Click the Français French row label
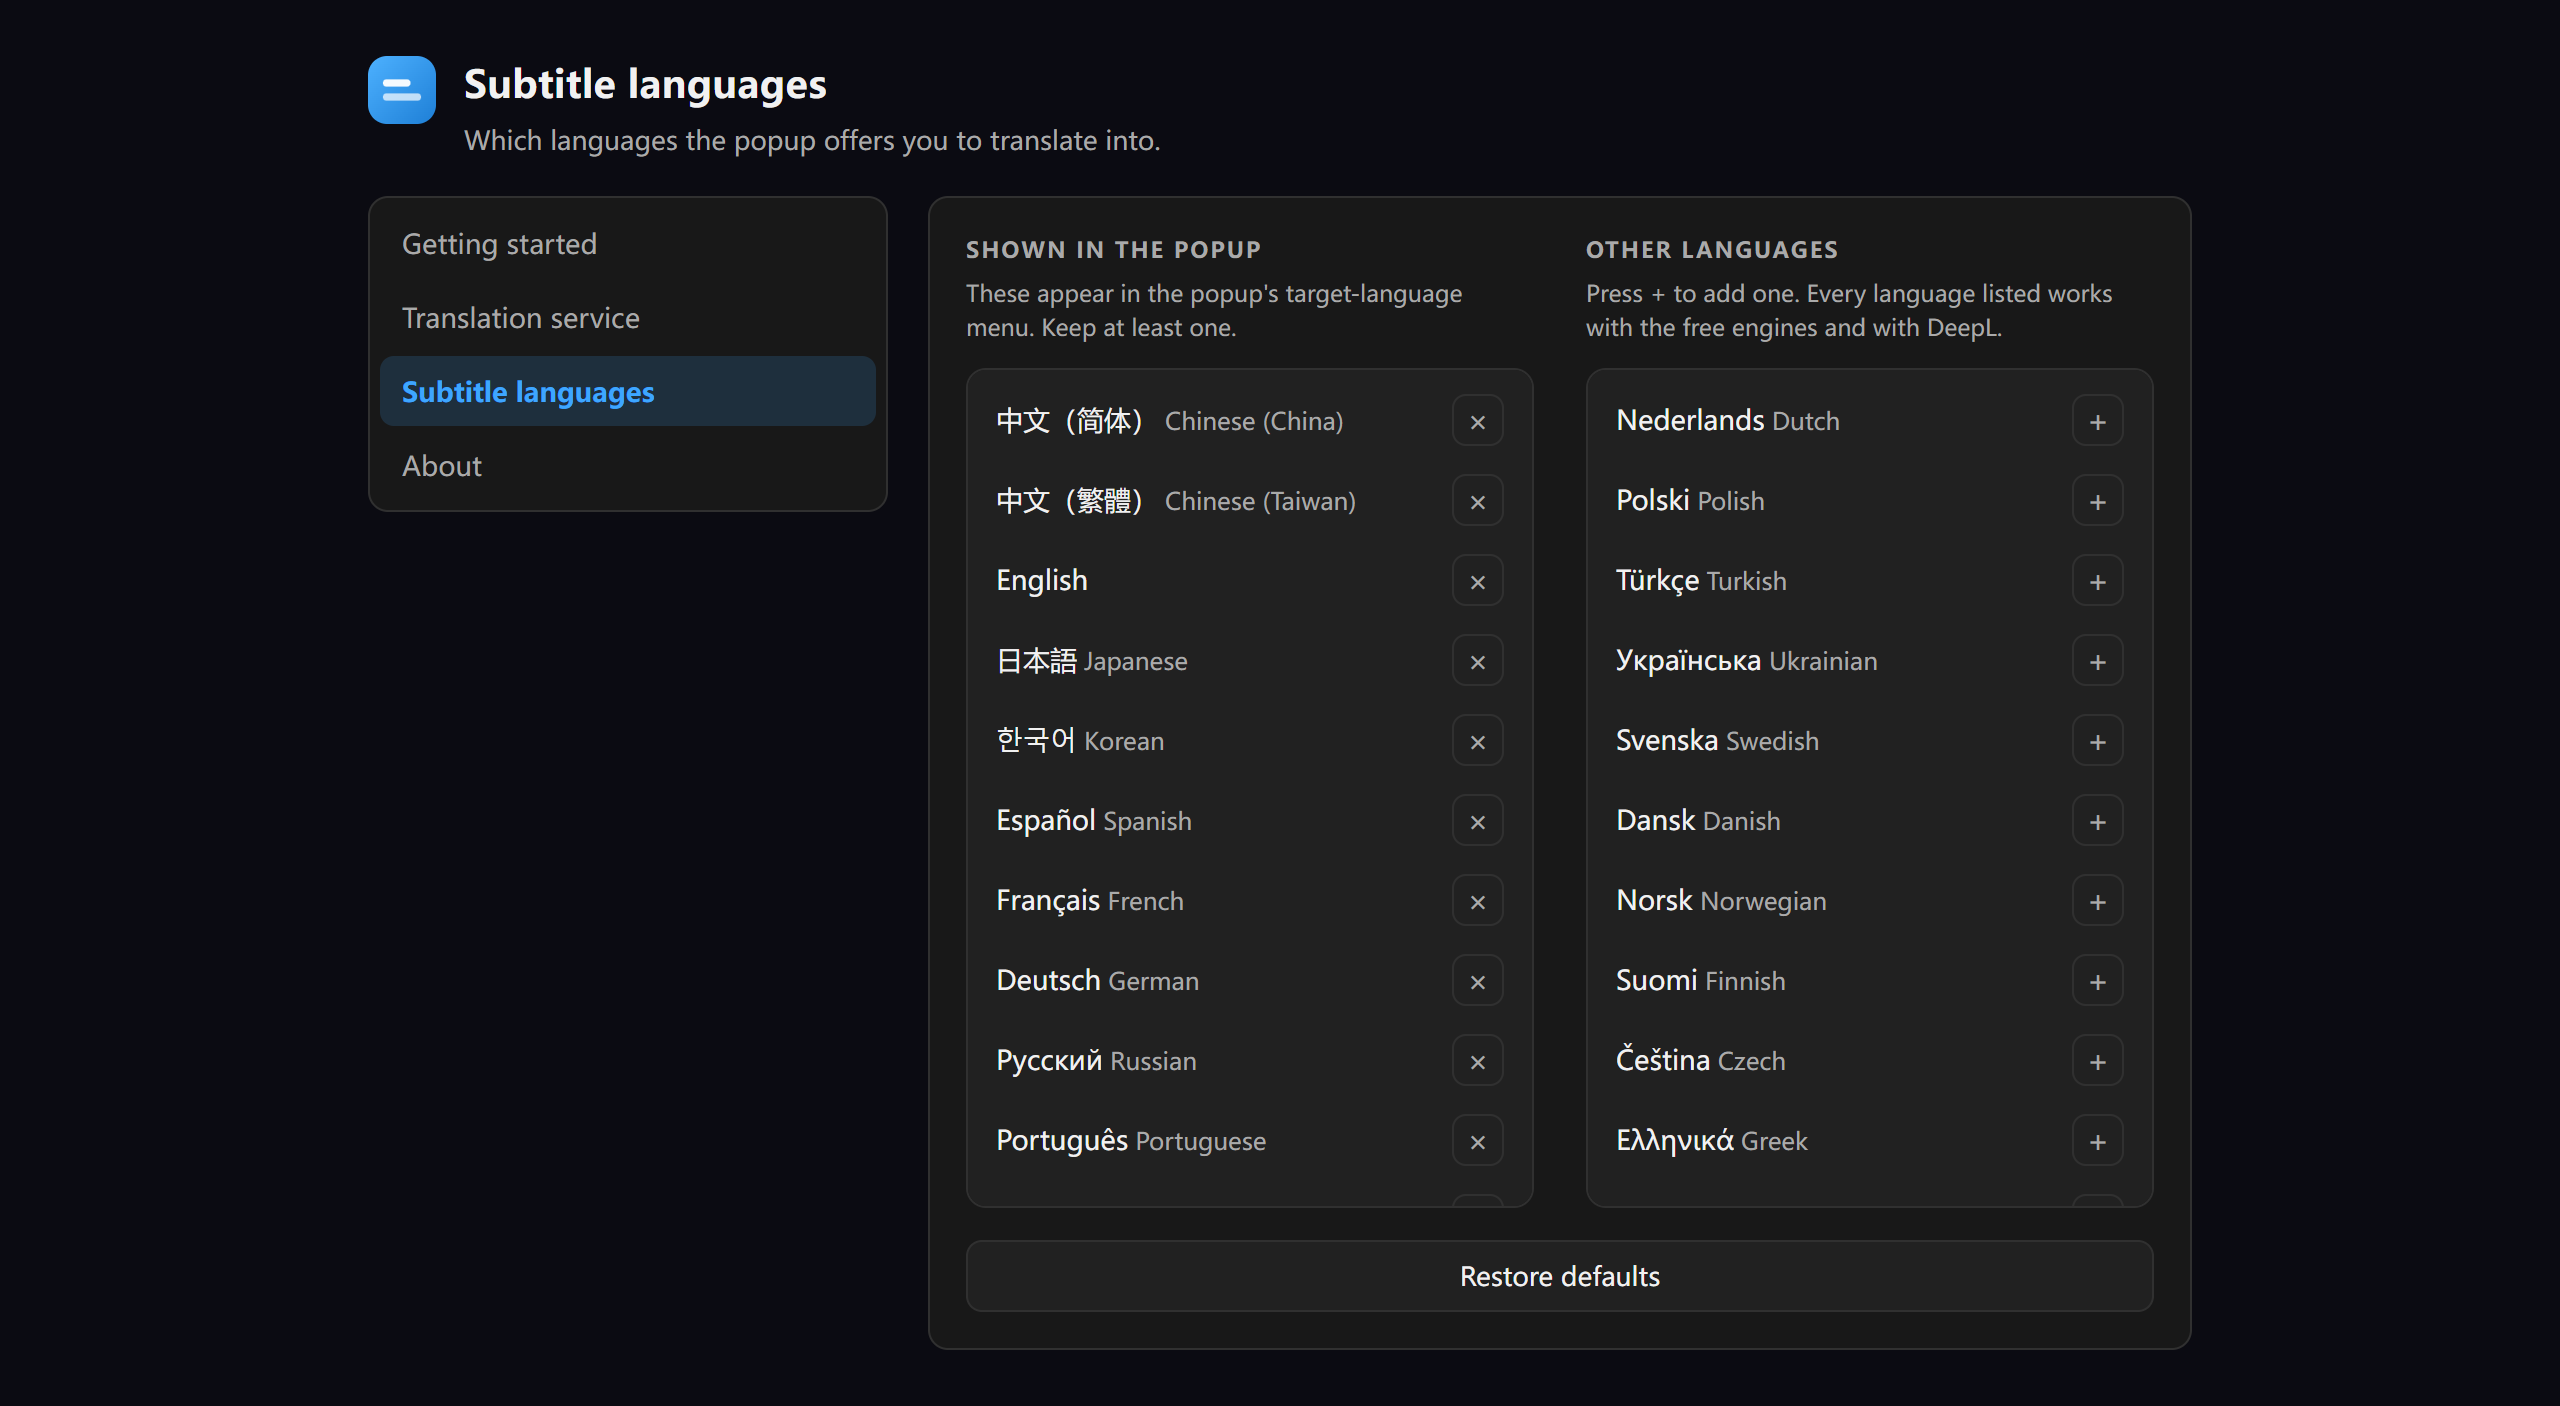Image resolution: width=2560 pixels, height=1406 pixels. 1089,901
